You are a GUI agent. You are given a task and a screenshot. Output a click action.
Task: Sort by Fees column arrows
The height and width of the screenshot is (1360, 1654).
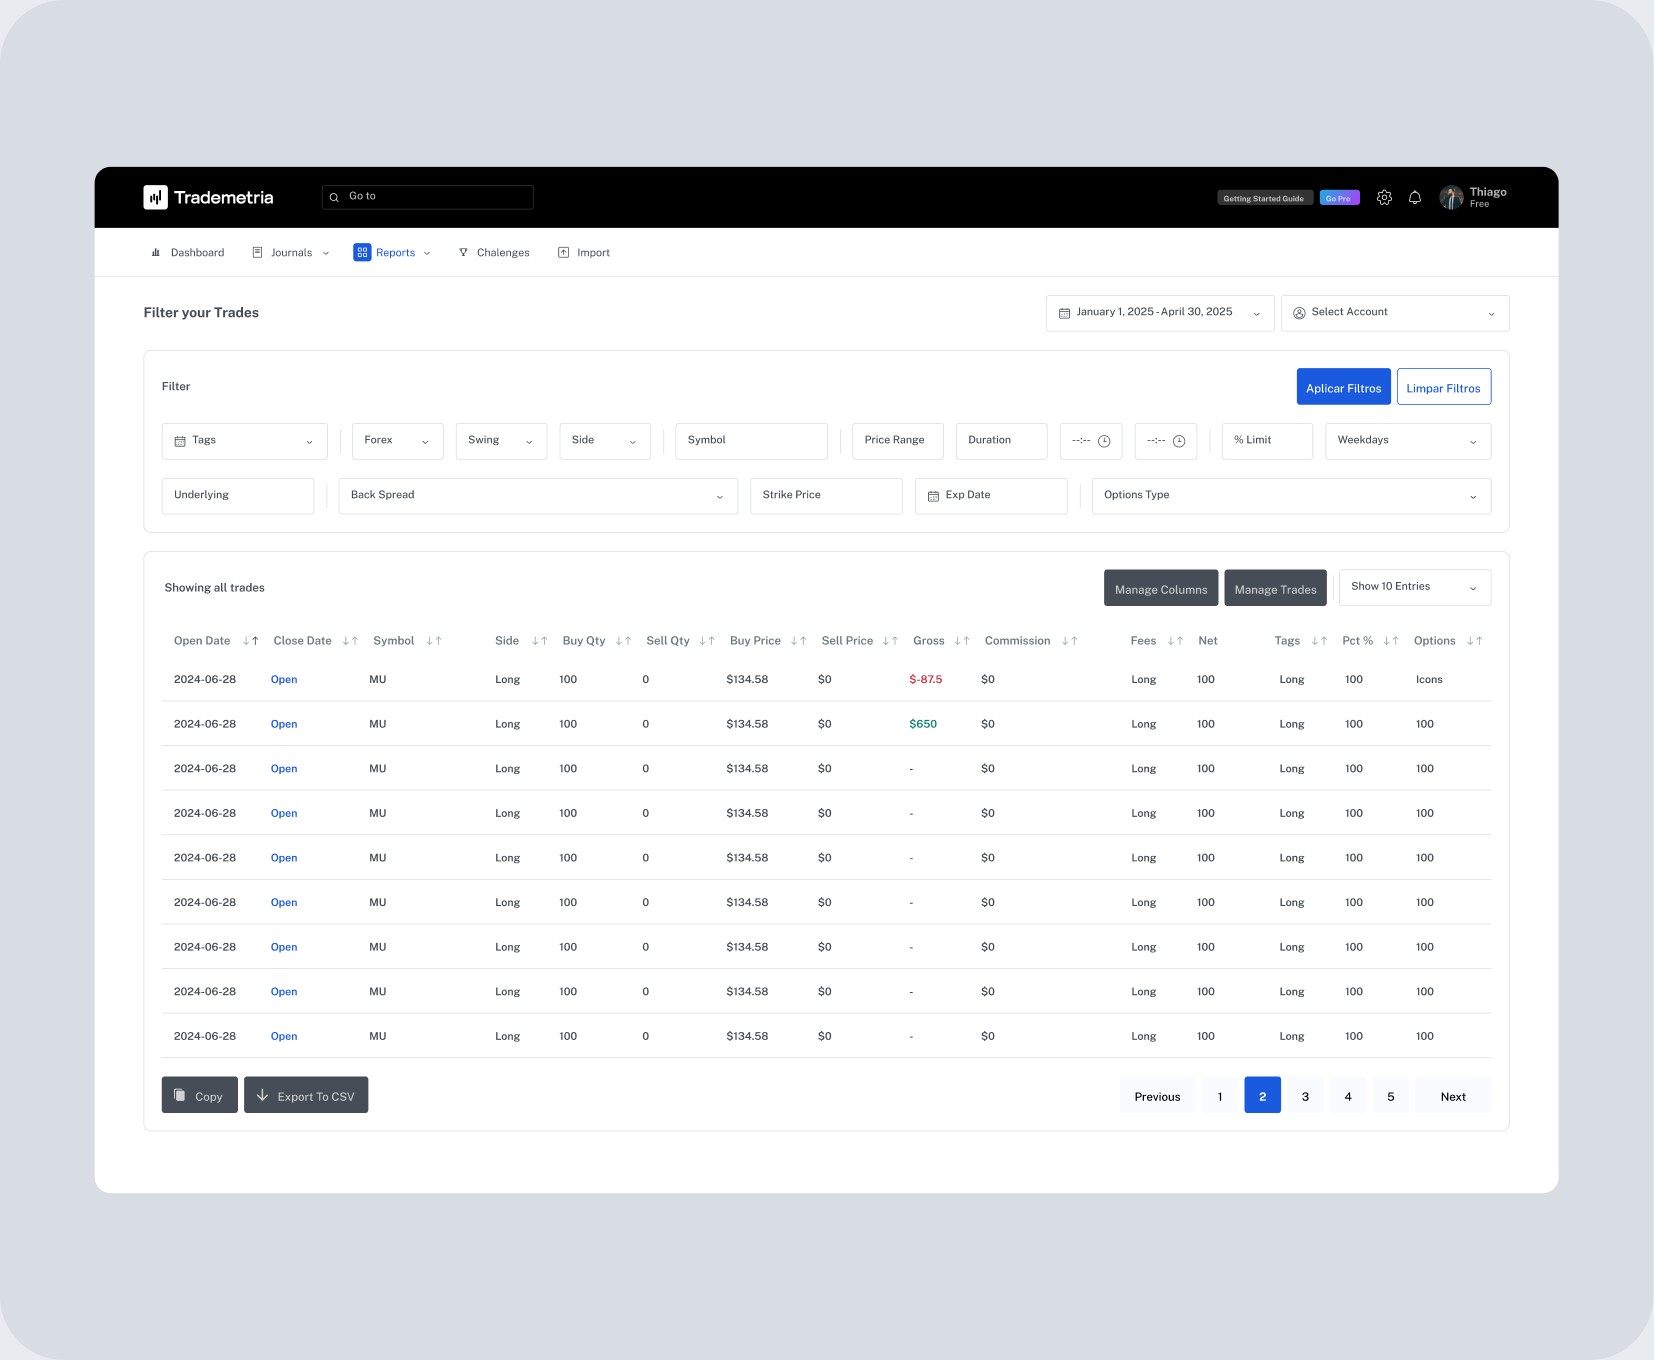[1175, 641]
